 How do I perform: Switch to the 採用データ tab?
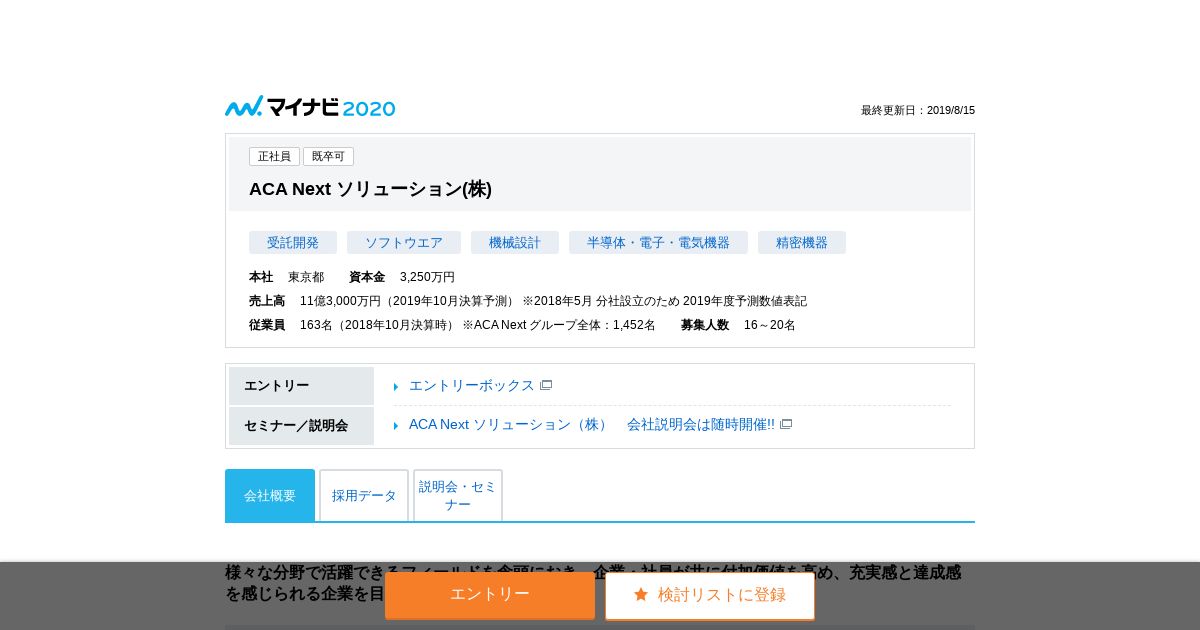(x=364, y=495)
